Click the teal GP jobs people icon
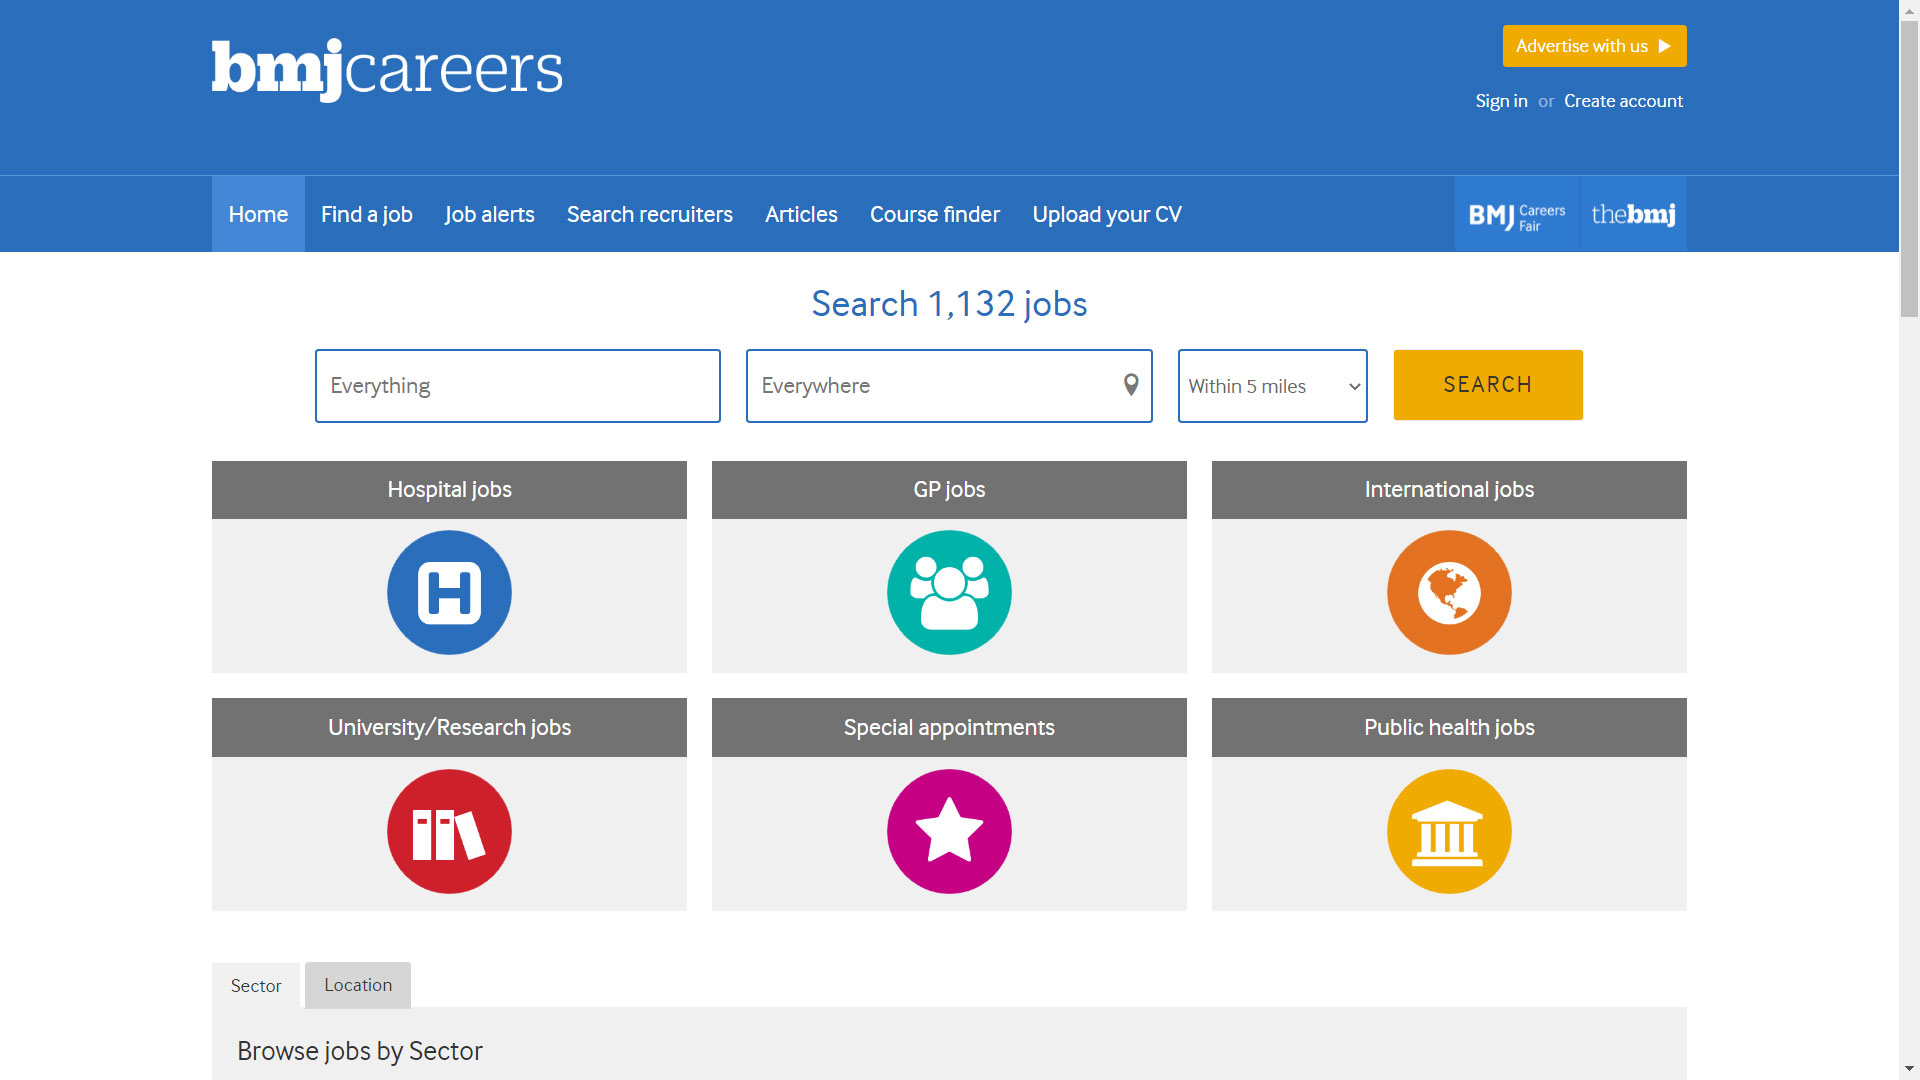1920x1080 pixels. pyautogui.click(x=949, y=593)
